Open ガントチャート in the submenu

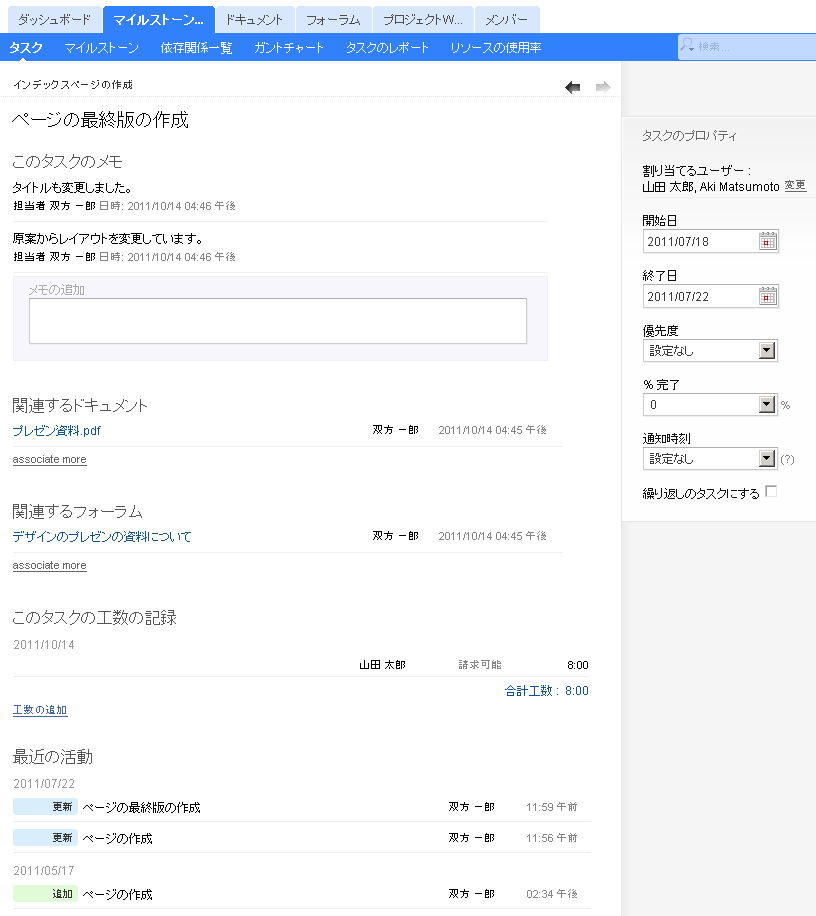click(x=289, y=47)
